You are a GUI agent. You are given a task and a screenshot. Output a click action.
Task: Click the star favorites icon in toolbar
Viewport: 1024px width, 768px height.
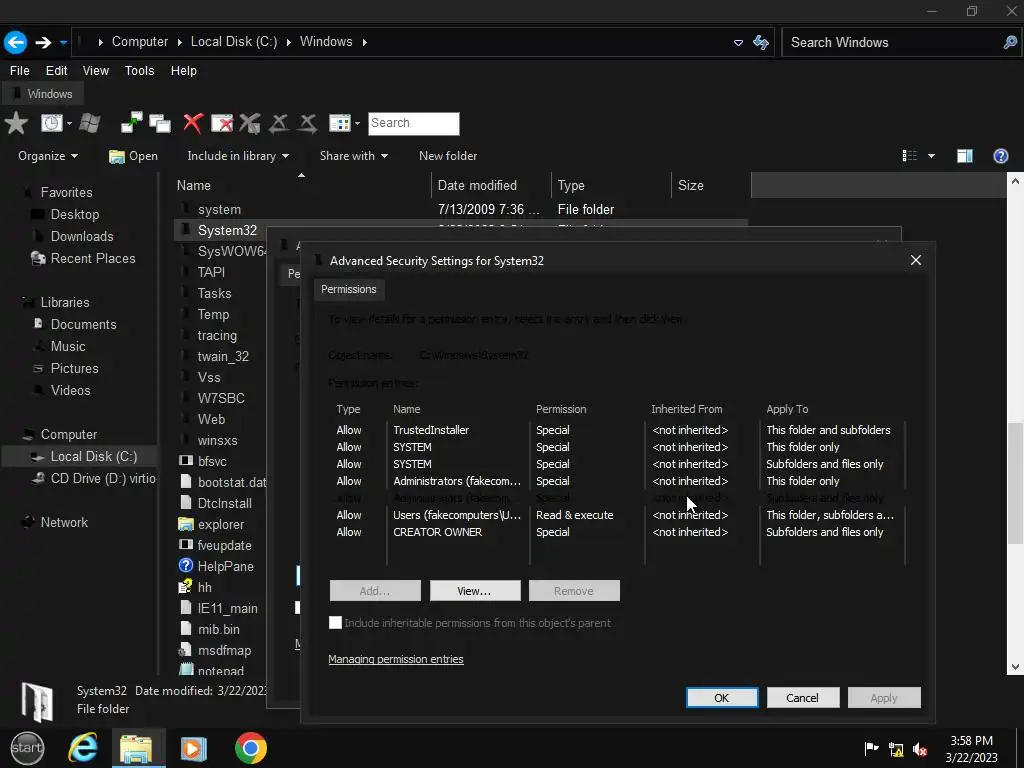click(x=16, y=123)
